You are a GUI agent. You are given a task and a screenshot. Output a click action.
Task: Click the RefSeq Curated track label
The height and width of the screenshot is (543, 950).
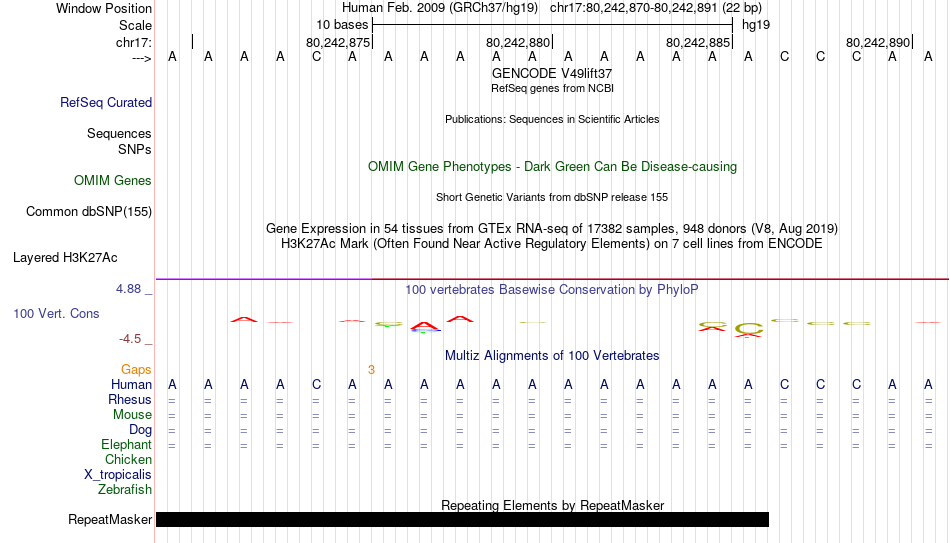pyautogui.click(x=105, y=102)
